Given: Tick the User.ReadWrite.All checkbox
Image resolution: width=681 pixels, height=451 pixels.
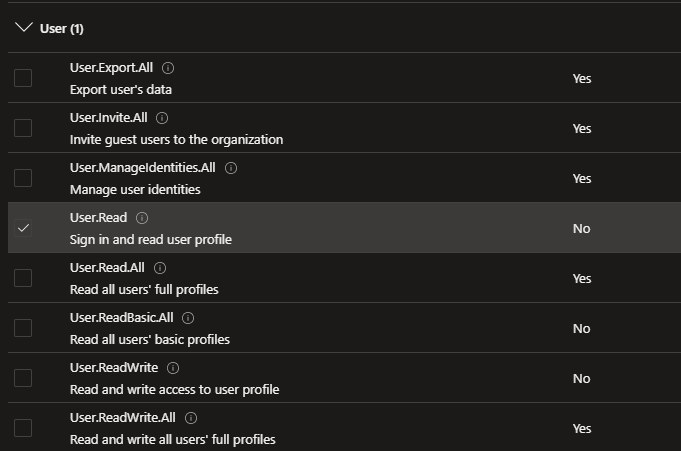Looking at the screenshot, I should (x=23, y=428).
